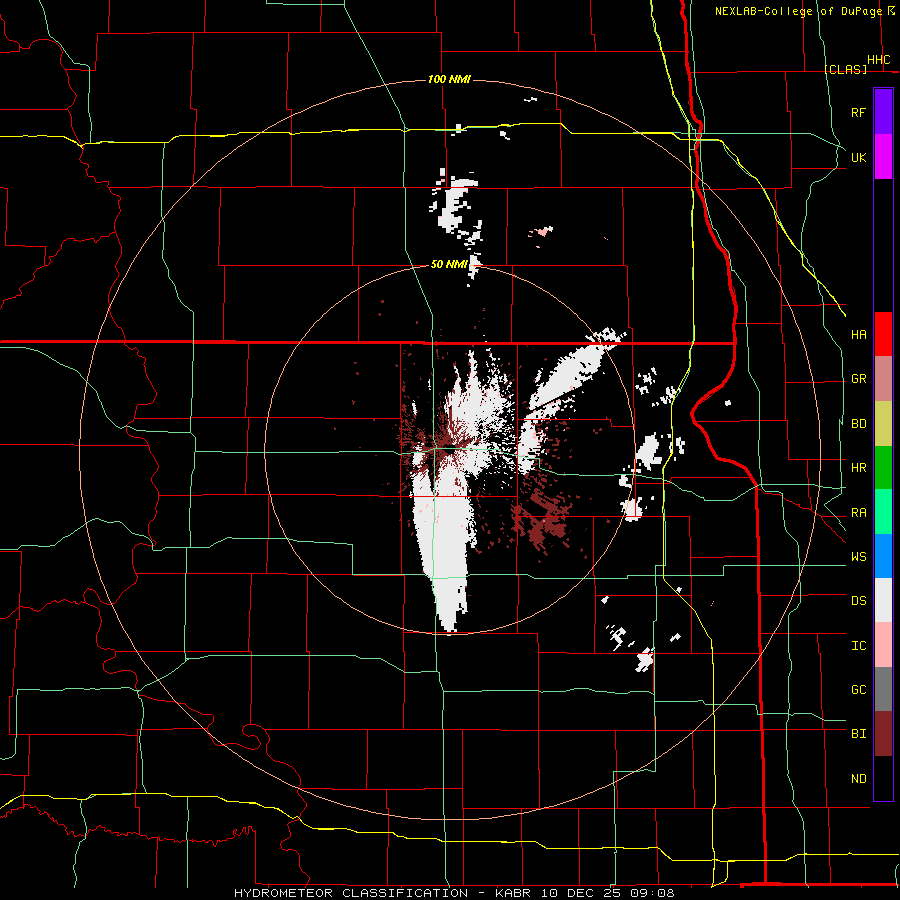Click the UK magenta legend swatch
This screenshot has width=900, height=900.
click(x=883, y=157)
